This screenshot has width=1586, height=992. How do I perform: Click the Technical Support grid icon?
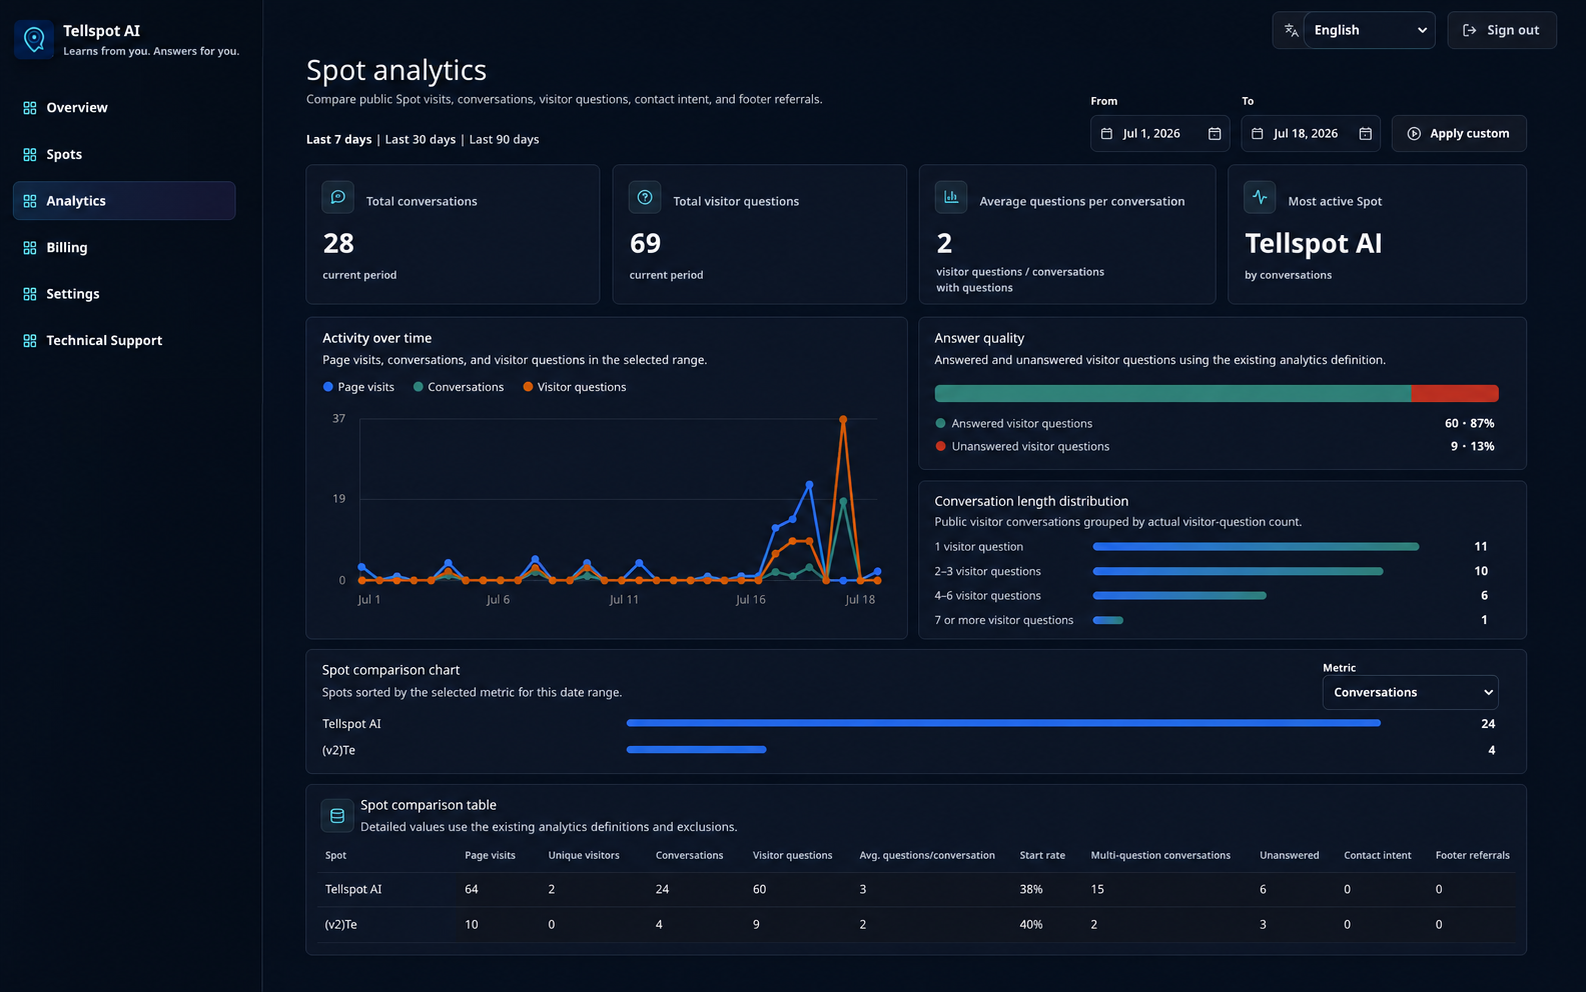[x=30, y=341]
